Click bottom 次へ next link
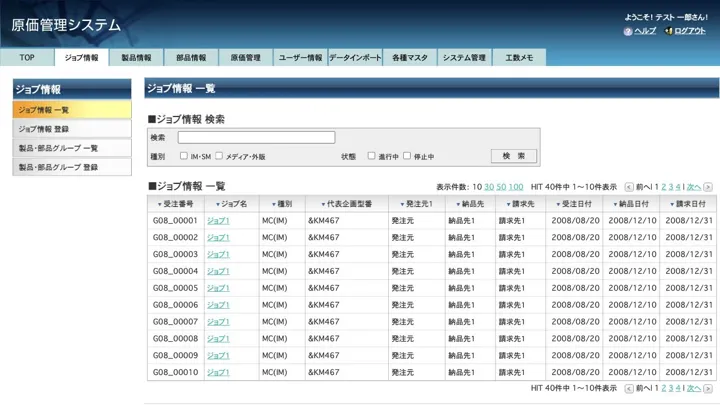The image size is (720, 405). (694, 388)
